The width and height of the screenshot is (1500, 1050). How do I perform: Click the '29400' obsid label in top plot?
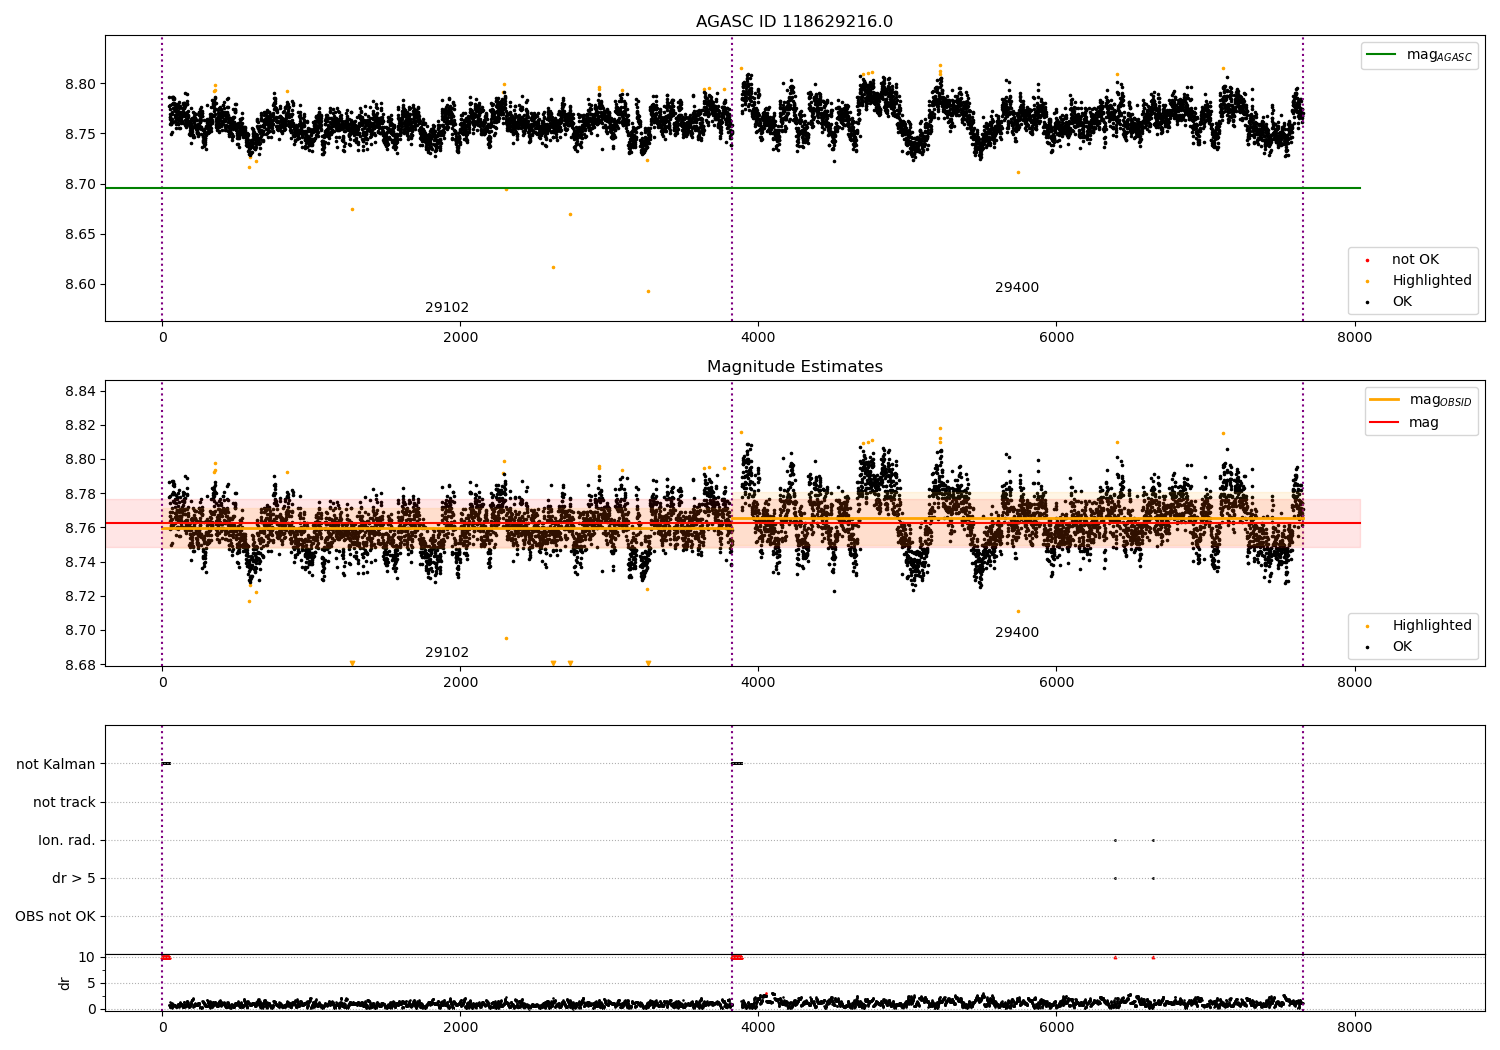[1017, 288]
